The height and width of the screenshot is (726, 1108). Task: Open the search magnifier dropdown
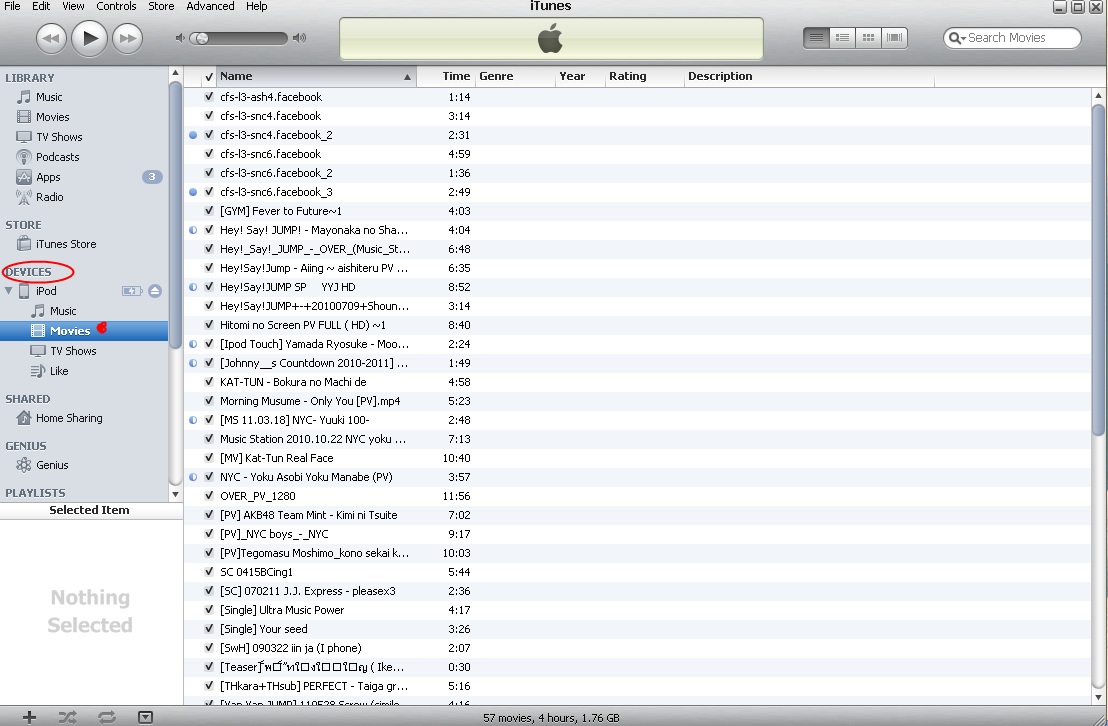957,38
